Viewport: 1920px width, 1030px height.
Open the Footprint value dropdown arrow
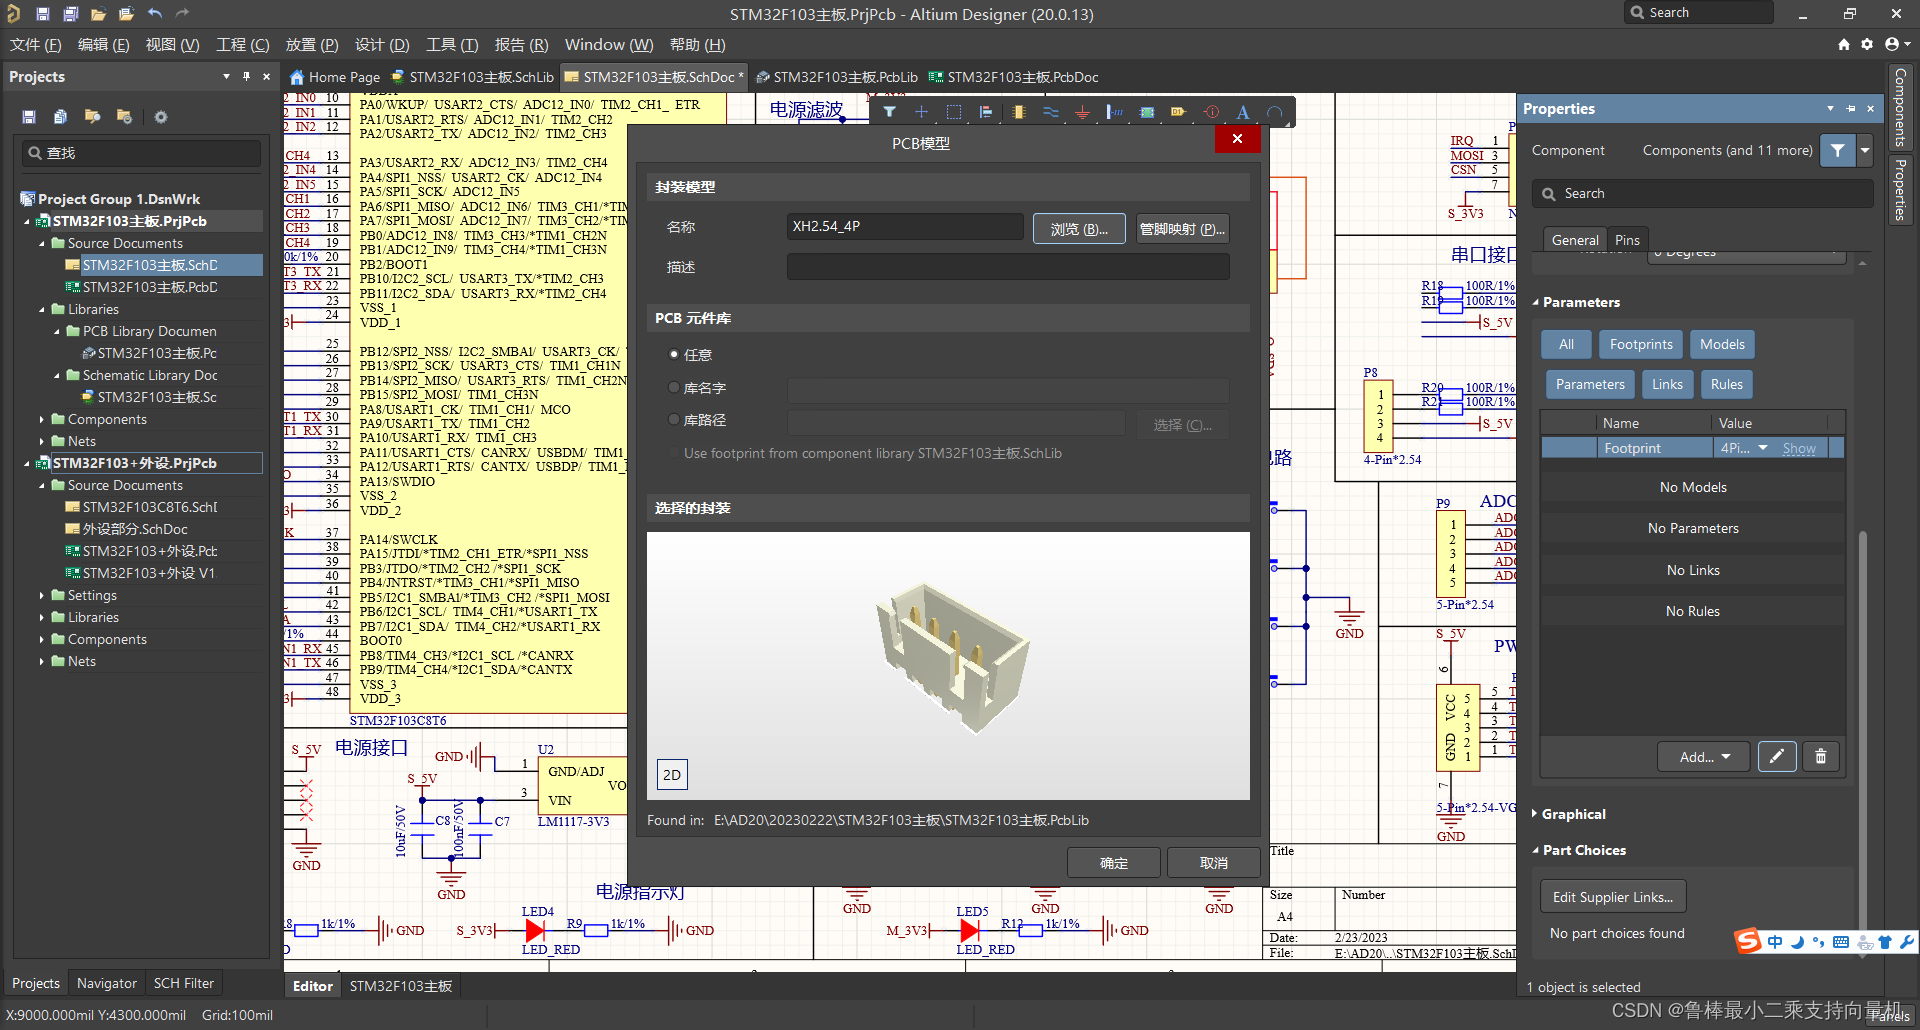[1763, 448]
